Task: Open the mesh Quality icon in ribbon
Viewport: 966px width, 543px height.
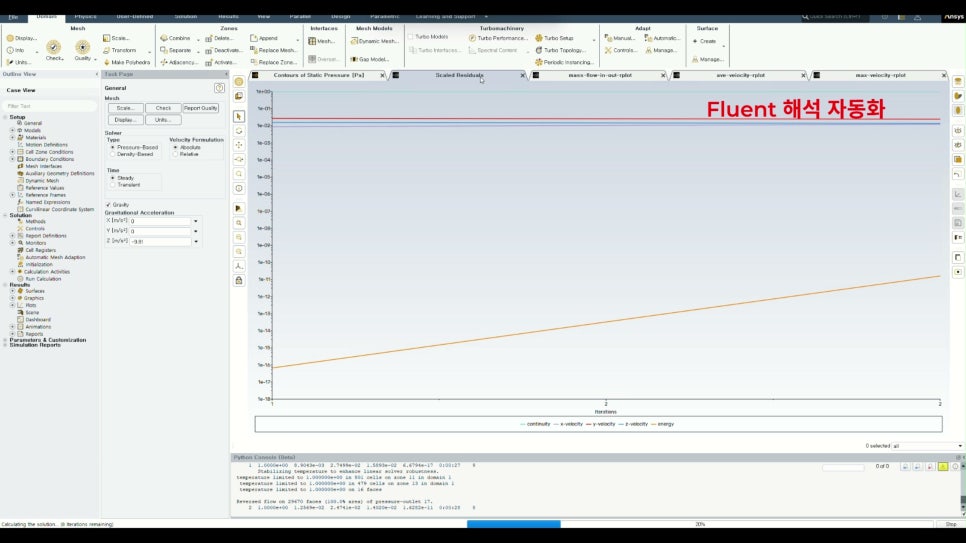Action: coord(83,47)
